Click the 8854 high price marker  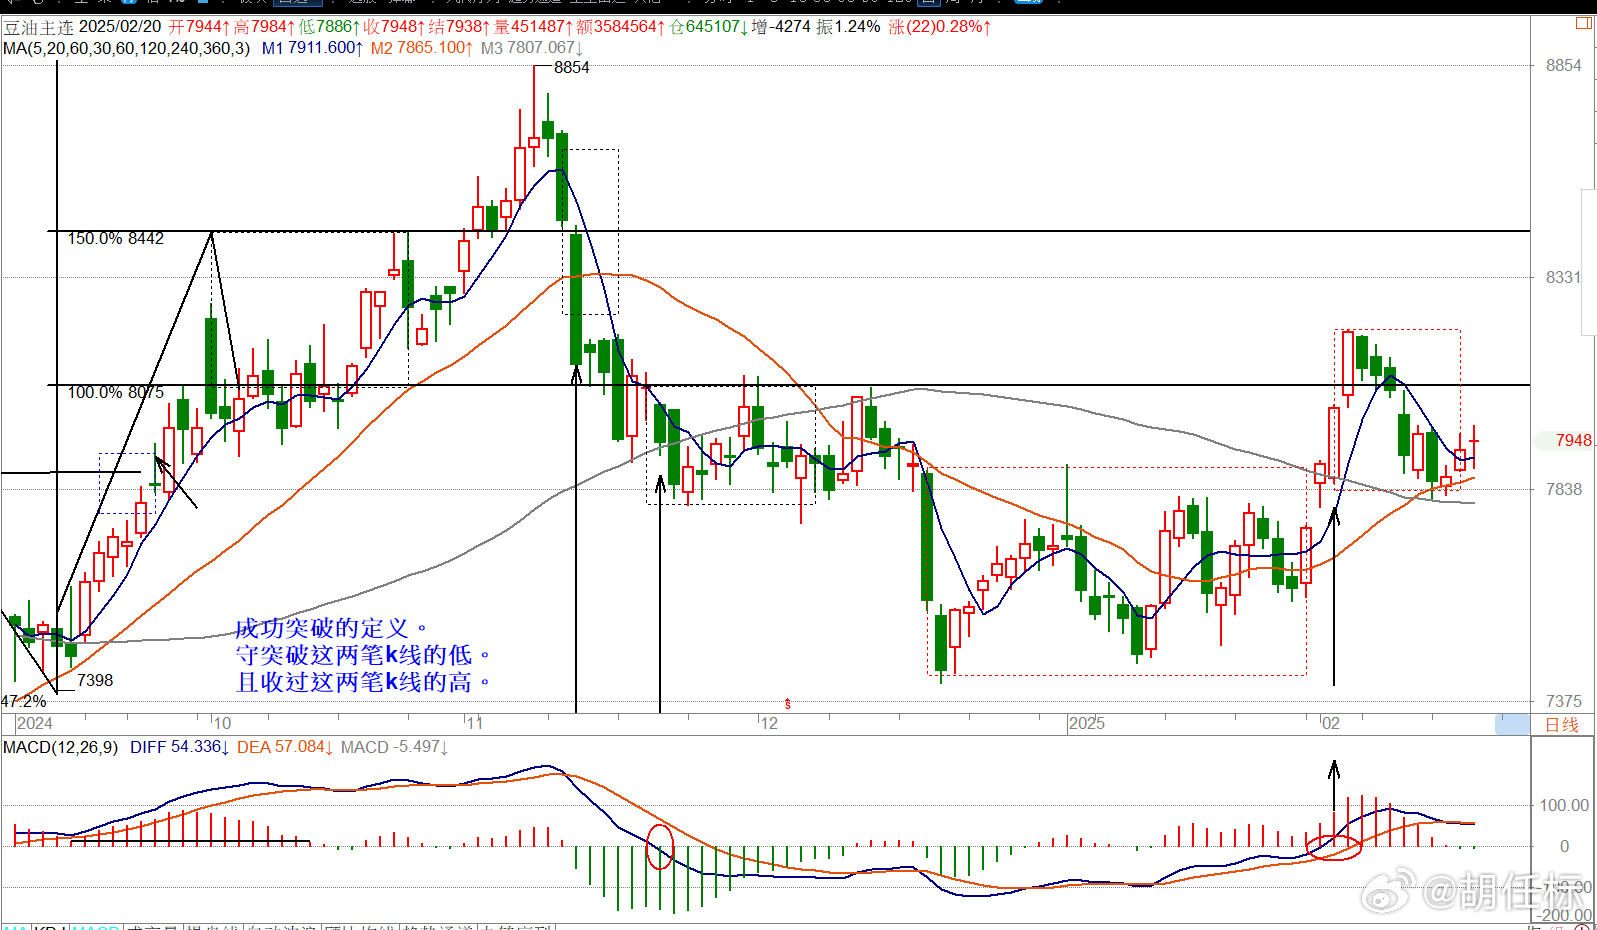(571, 68)
